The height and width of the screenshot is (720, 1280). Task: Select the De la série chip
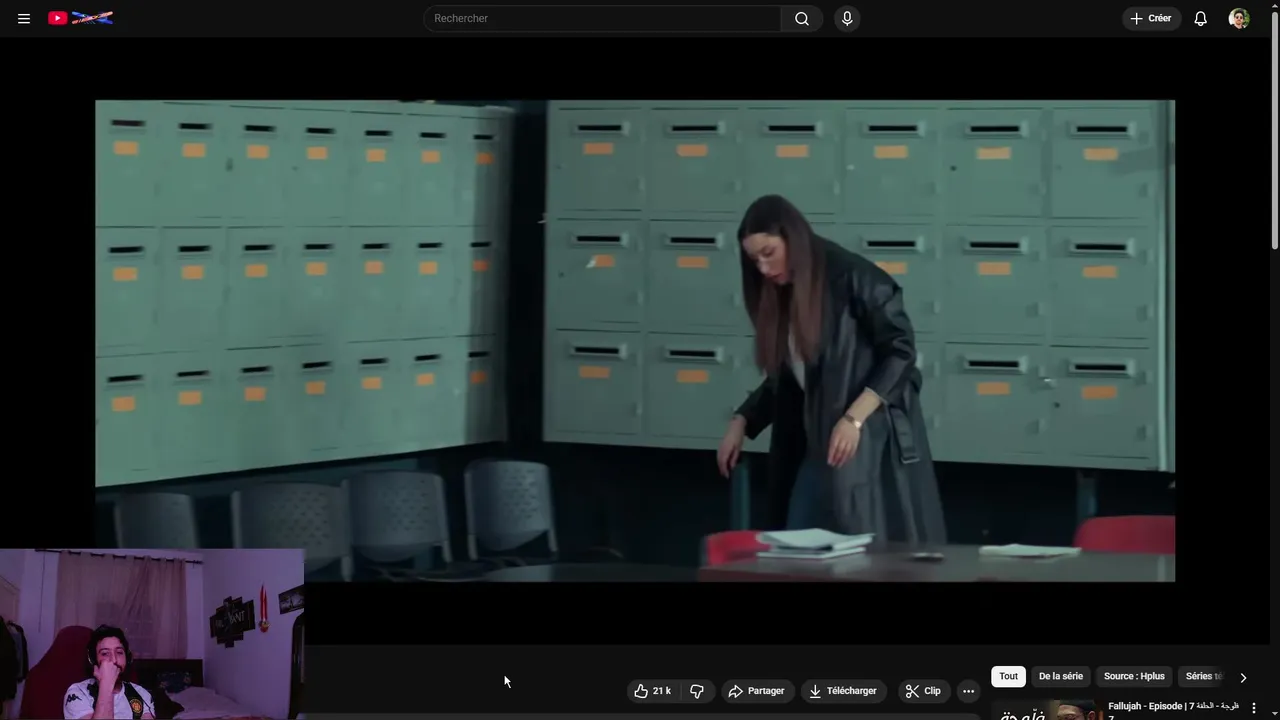coord(1061,676)
